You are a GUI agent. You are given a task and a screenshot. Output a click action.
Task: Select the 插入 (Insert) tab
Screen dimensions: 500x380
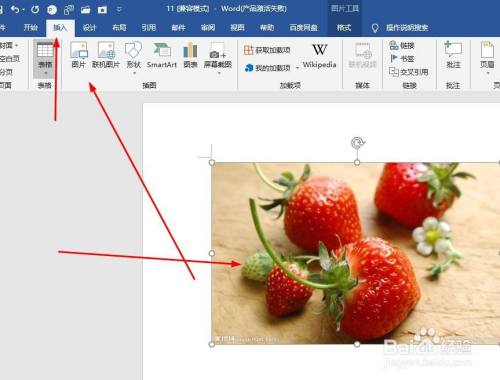point(60,27)
